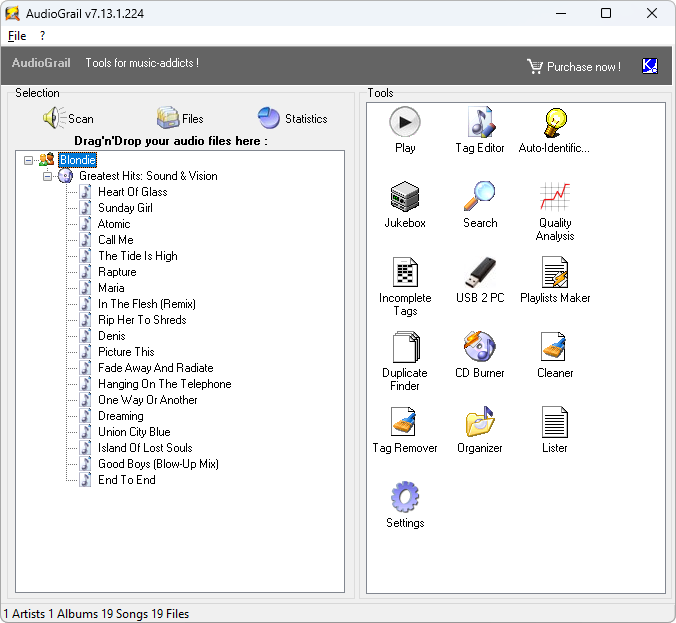Launch the Cleaner tool
Viewport: 676px width, 623px height.
pyautogui.click(x=554, y=355)
